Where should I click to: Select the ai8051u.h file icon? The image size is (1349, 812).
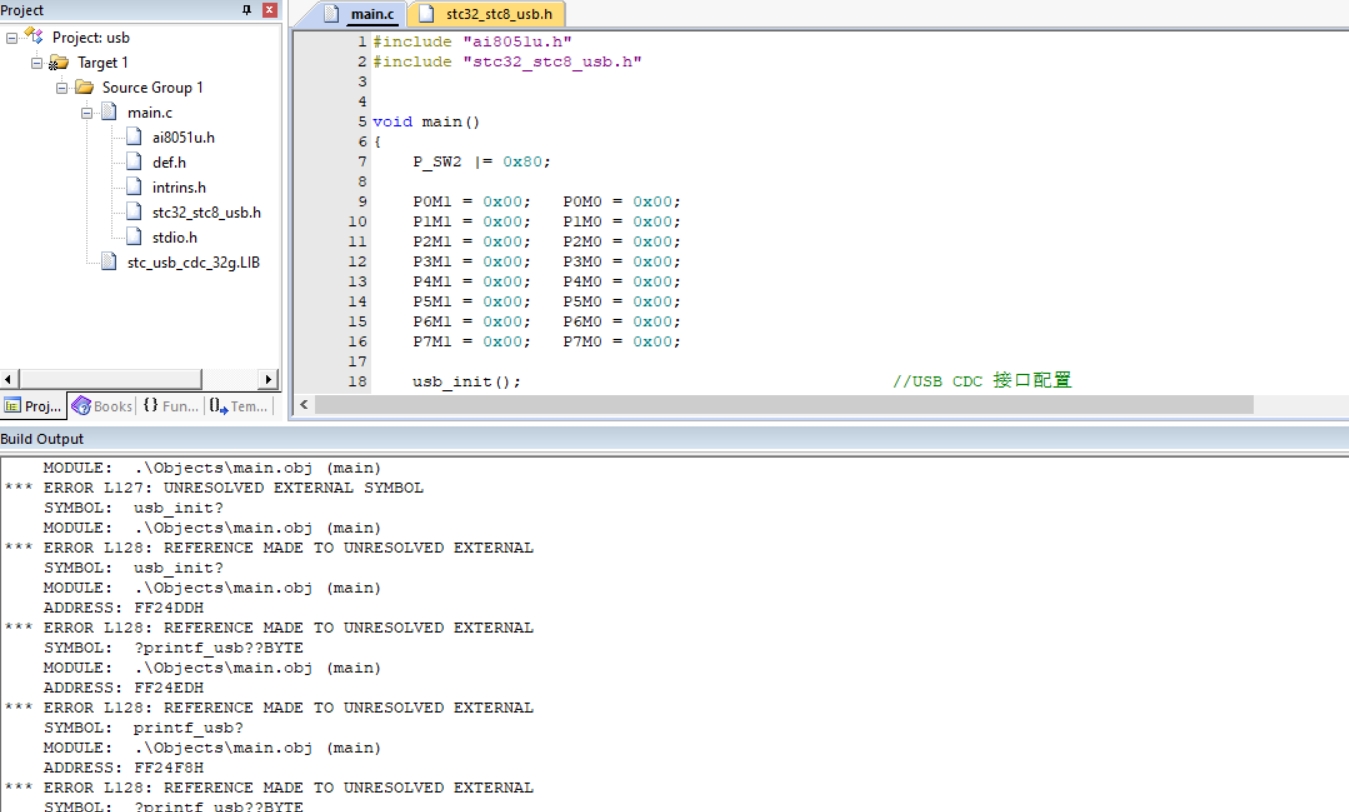(134, 137)
